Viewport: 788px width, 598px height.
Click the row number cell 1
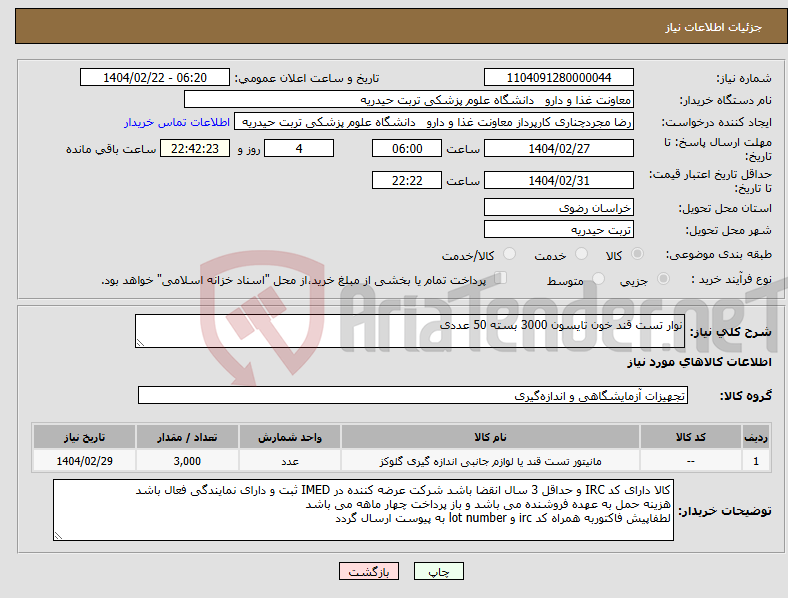click(755, 461)
